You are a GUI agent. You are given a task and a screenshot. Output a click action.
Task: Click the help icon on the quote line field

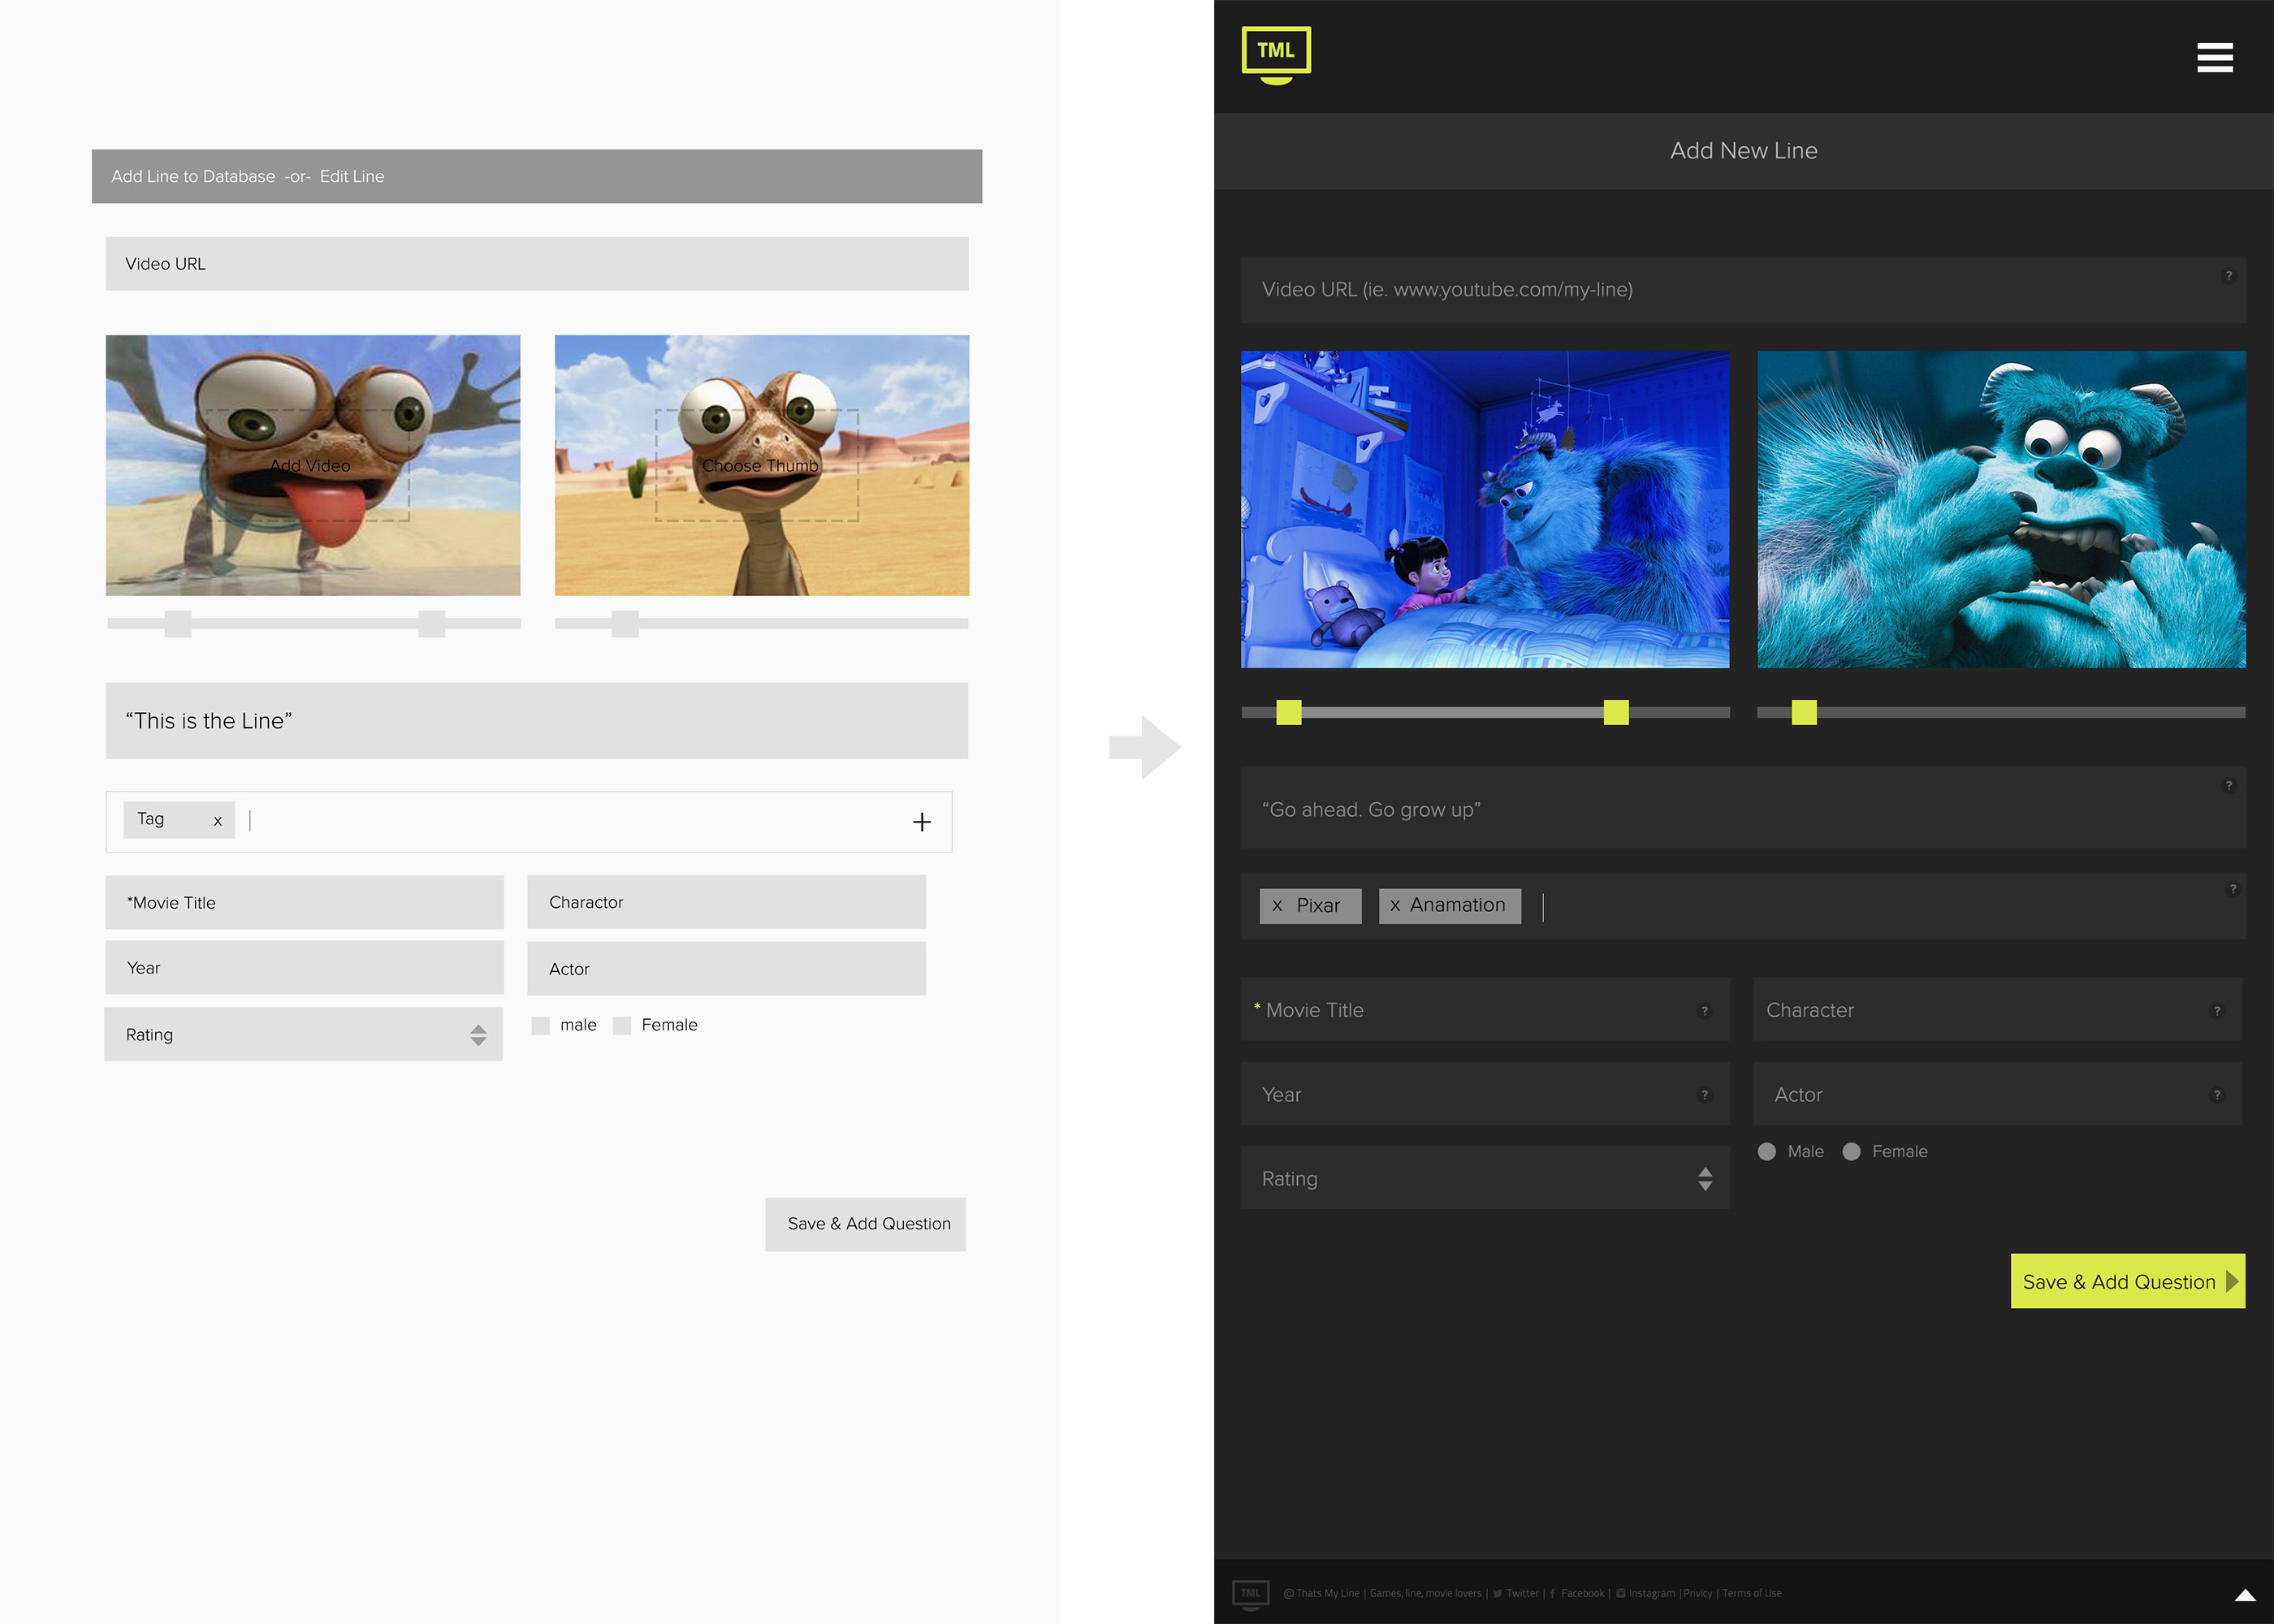[2229, 786]
